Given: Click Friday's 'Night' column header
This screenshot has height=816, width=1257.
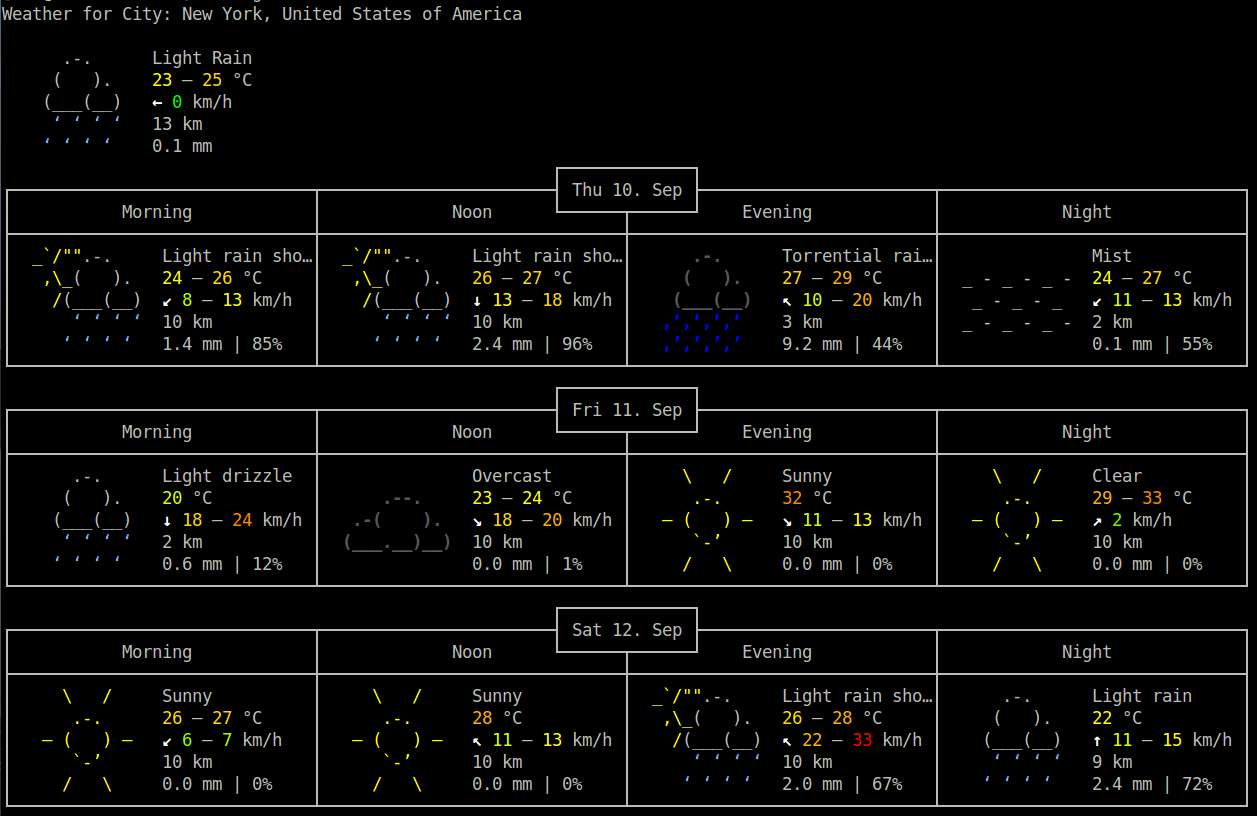Looking at the screenshot, I should pos(1087,432).
